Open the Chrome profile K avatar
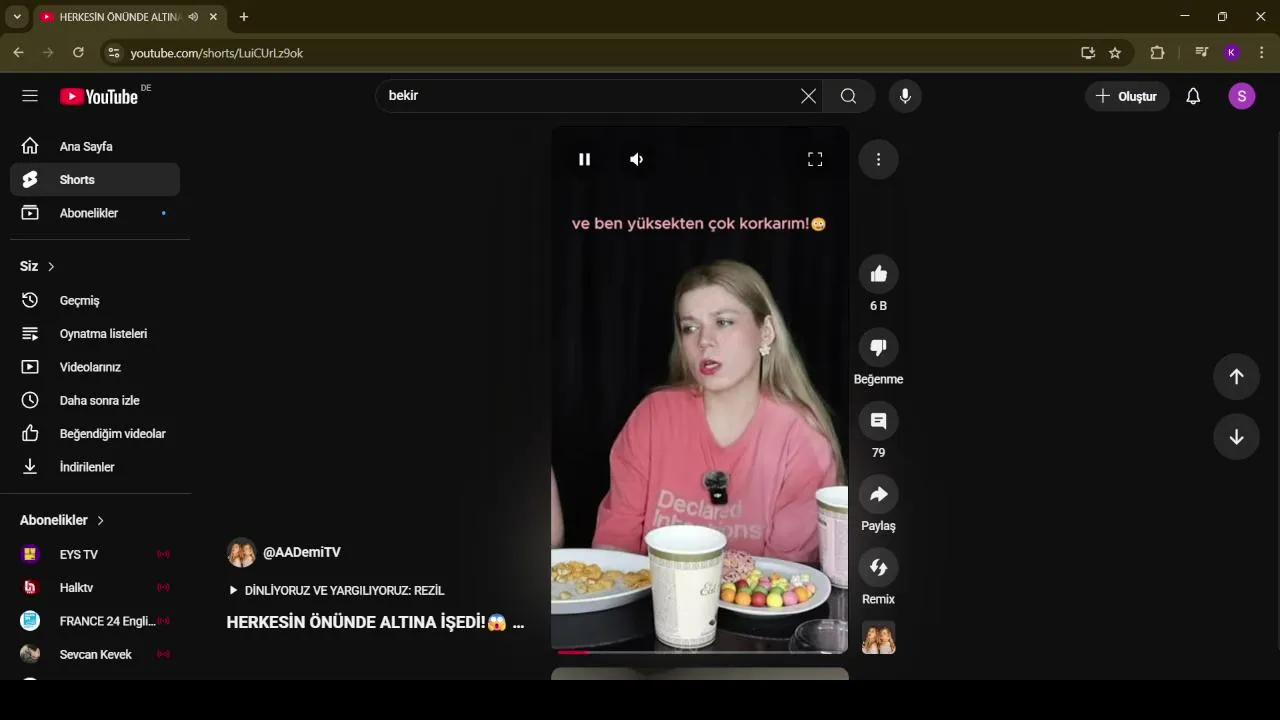1280x720 pixels. pyautogui.click(x=1231, y=53)
